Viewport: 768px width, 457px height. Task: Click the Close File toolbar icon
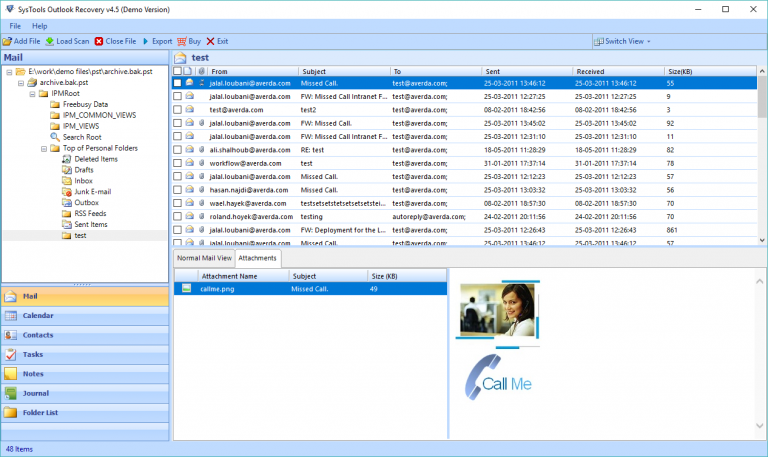(98, 41)
